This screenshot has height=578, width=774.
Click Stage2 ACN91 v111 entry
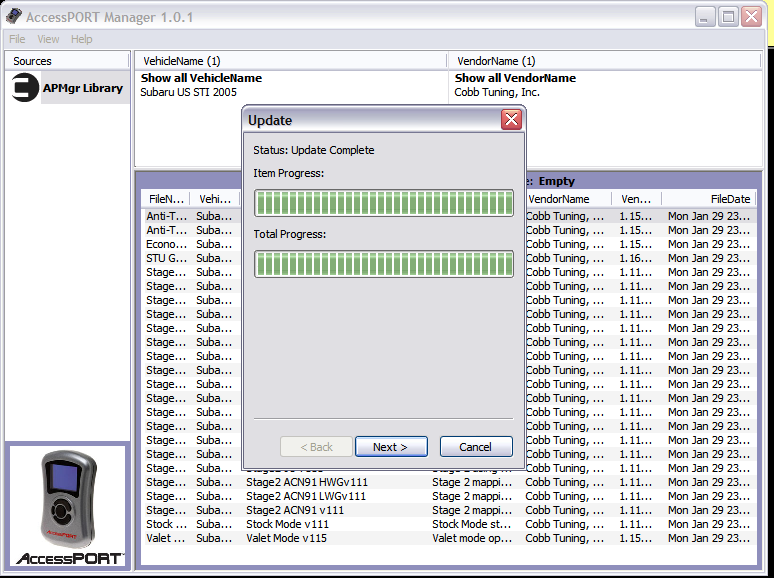coord(295,510)
